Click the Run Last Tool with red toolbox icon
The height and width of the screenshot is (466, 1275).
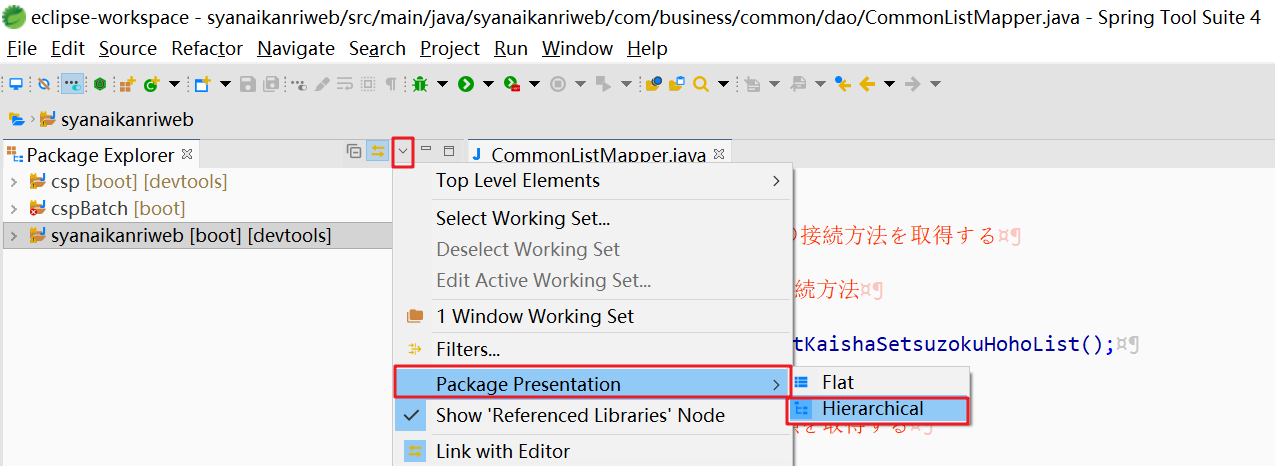point(512,84)
